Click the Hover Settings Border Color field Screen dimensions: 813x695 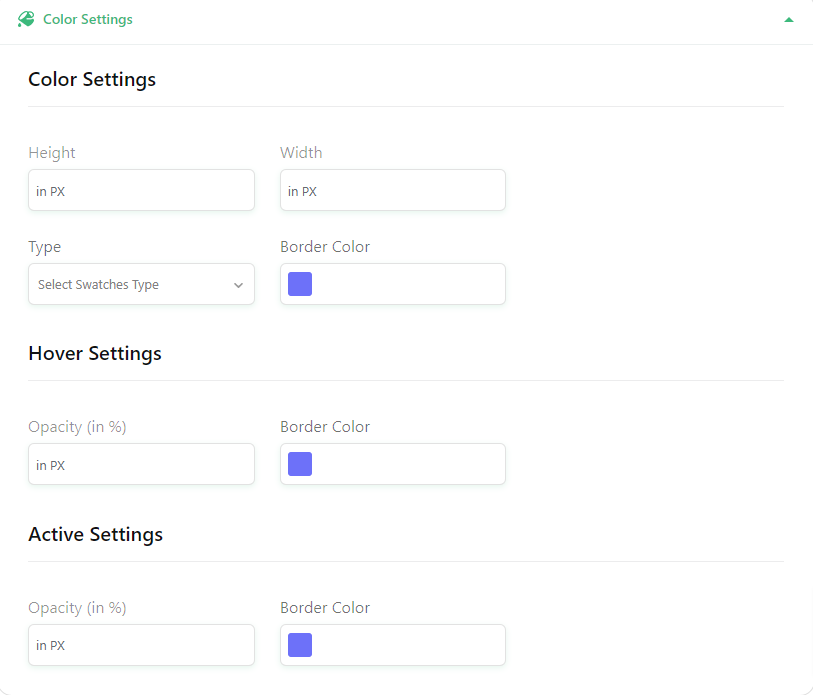(393, 464)
